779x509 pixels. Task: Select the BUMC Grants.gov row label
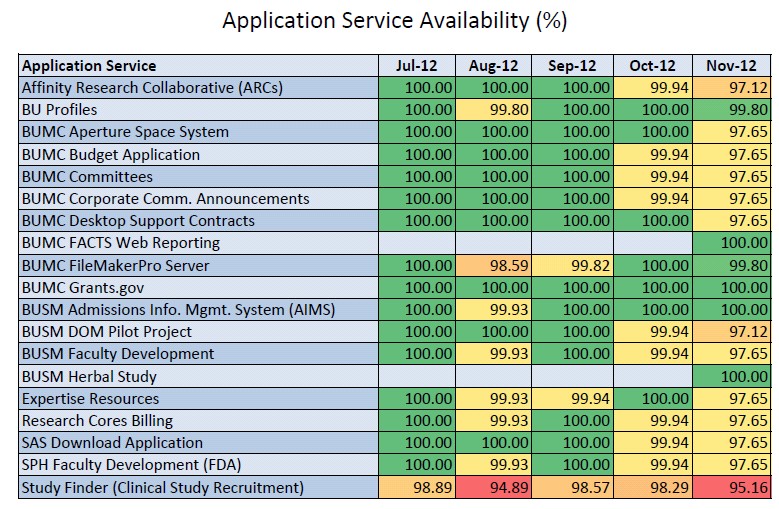(x=199, y=288)
